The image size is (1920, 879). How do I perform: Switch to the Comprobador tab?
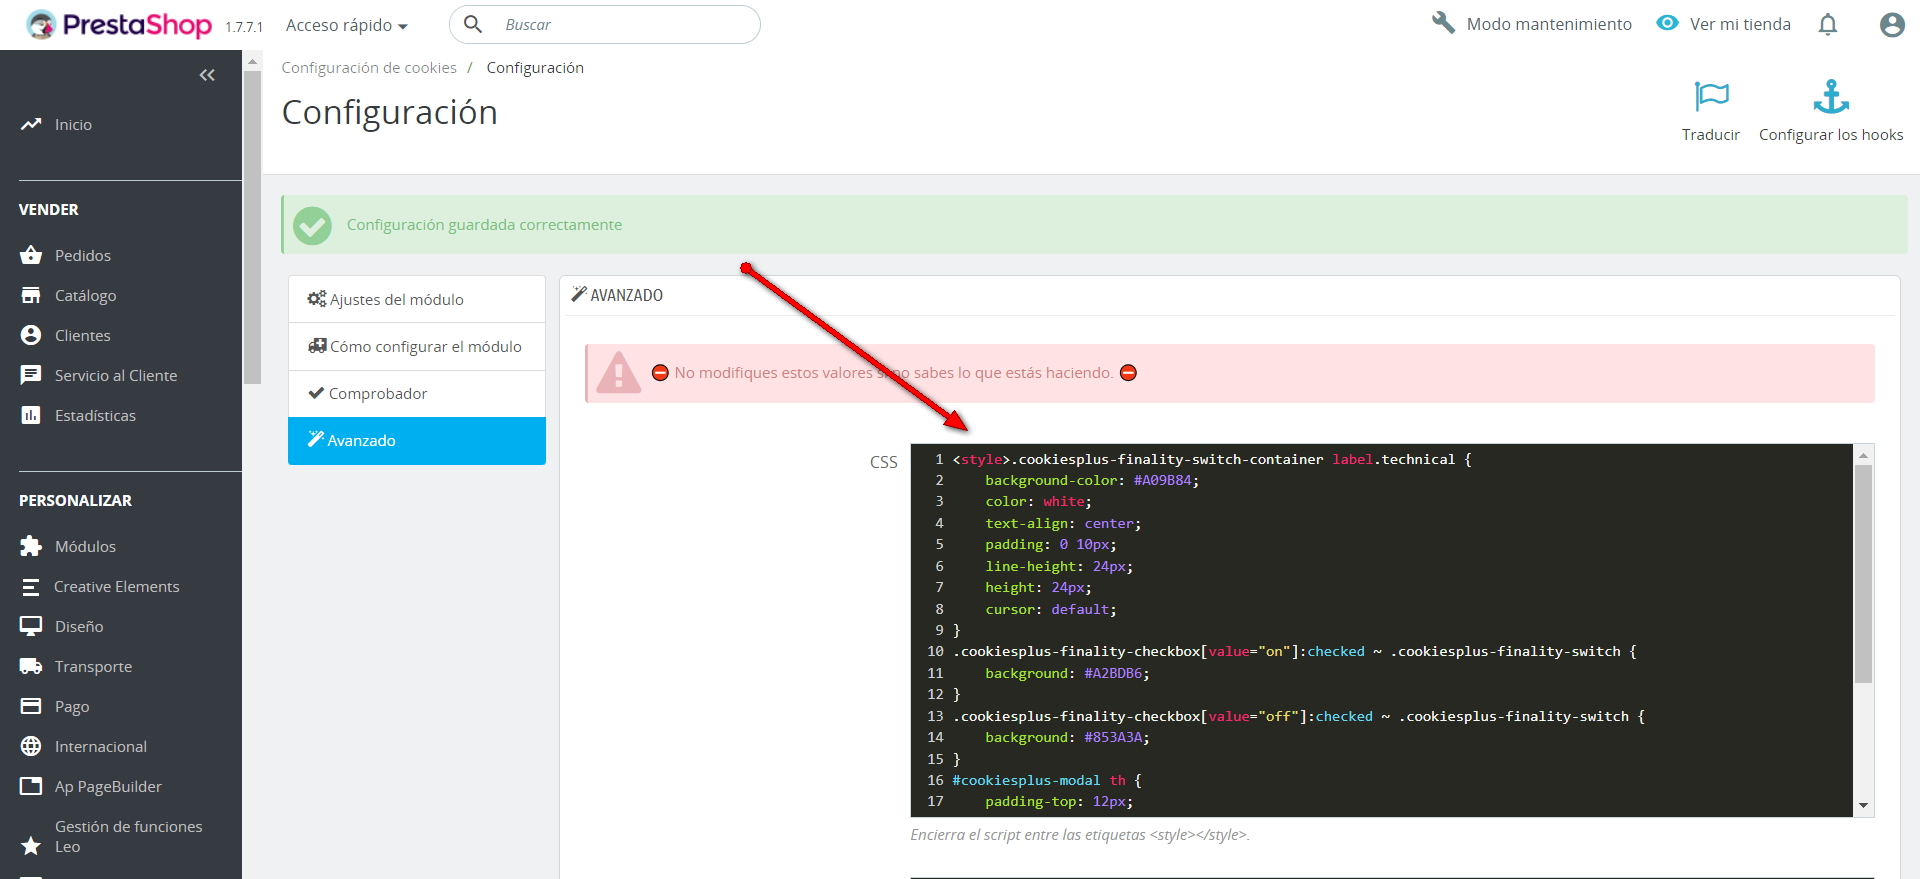(x=417, y=393)
